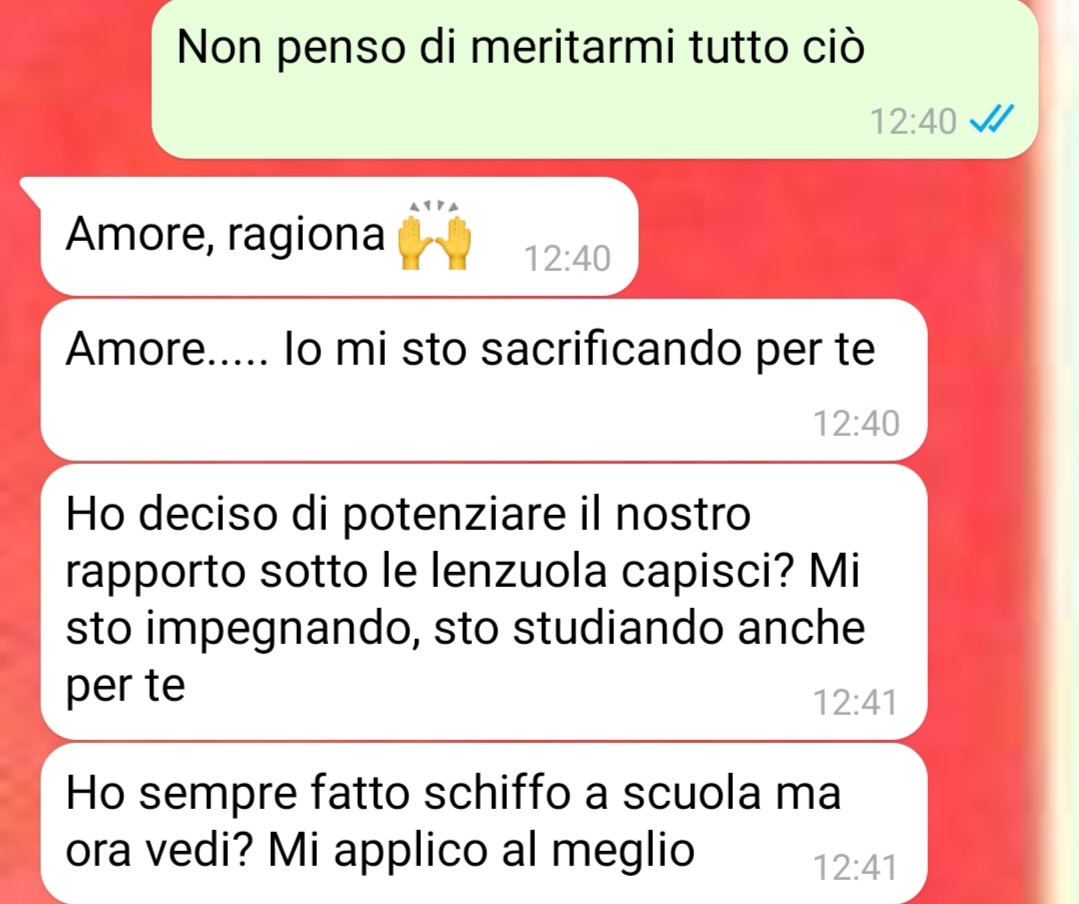This screenshot has height=904, width=1079.
Task: Tap the raised hands emoji
Action: point(434,235)
